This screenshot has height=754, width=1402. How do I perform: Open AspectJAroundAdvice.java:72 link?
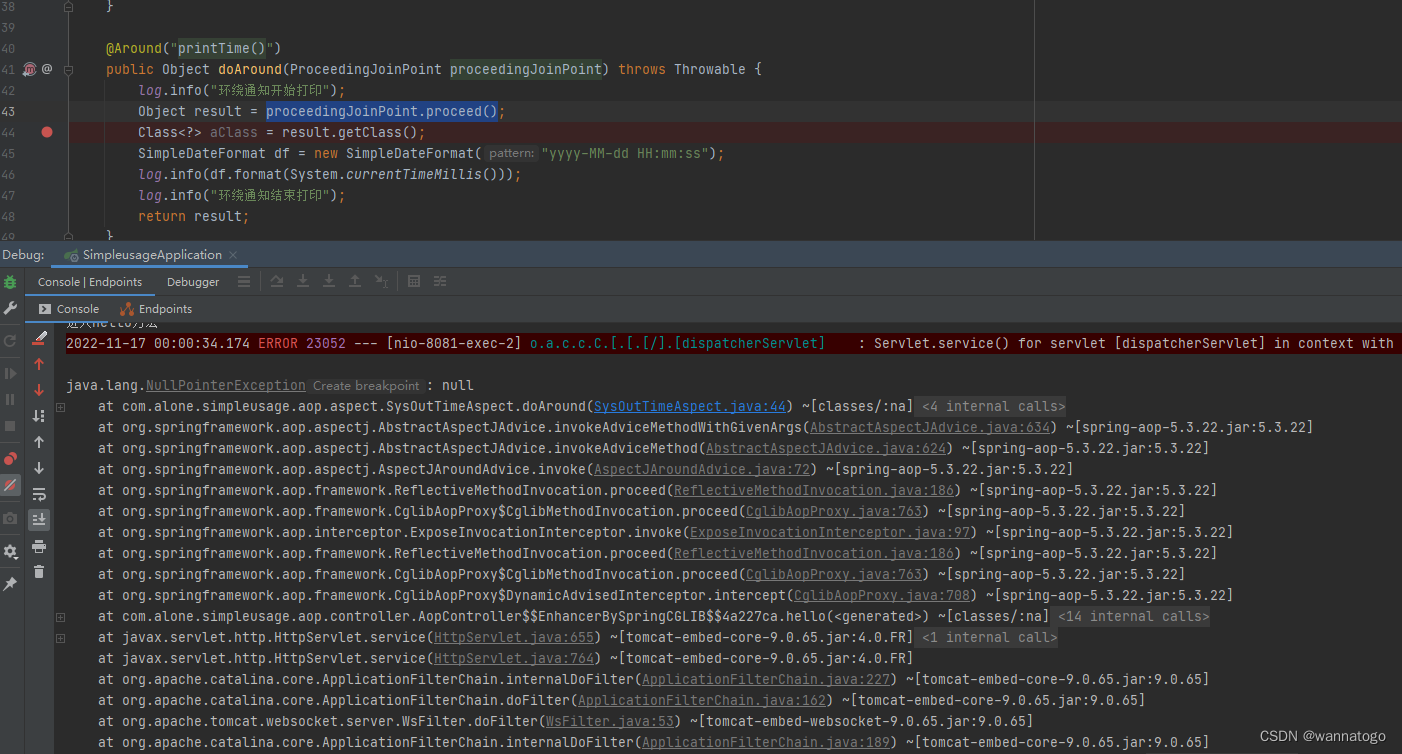701,469
